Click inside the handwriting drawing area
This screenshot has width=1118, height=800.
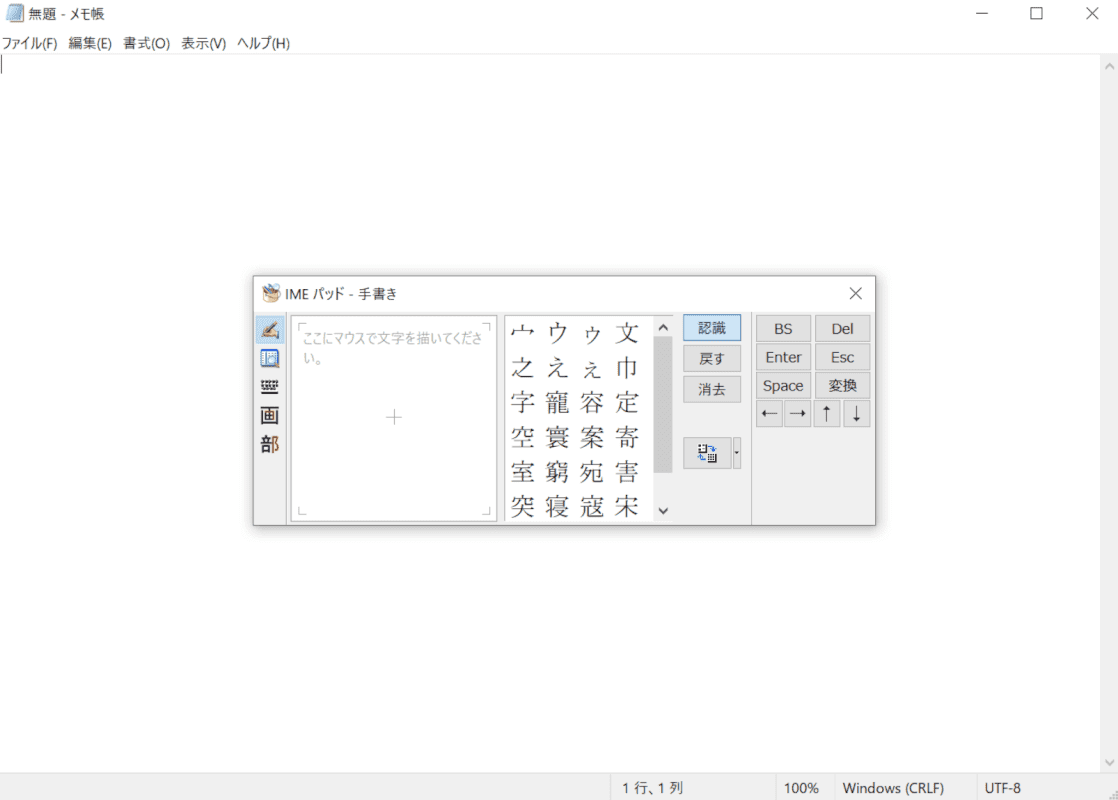pos(394,418)
